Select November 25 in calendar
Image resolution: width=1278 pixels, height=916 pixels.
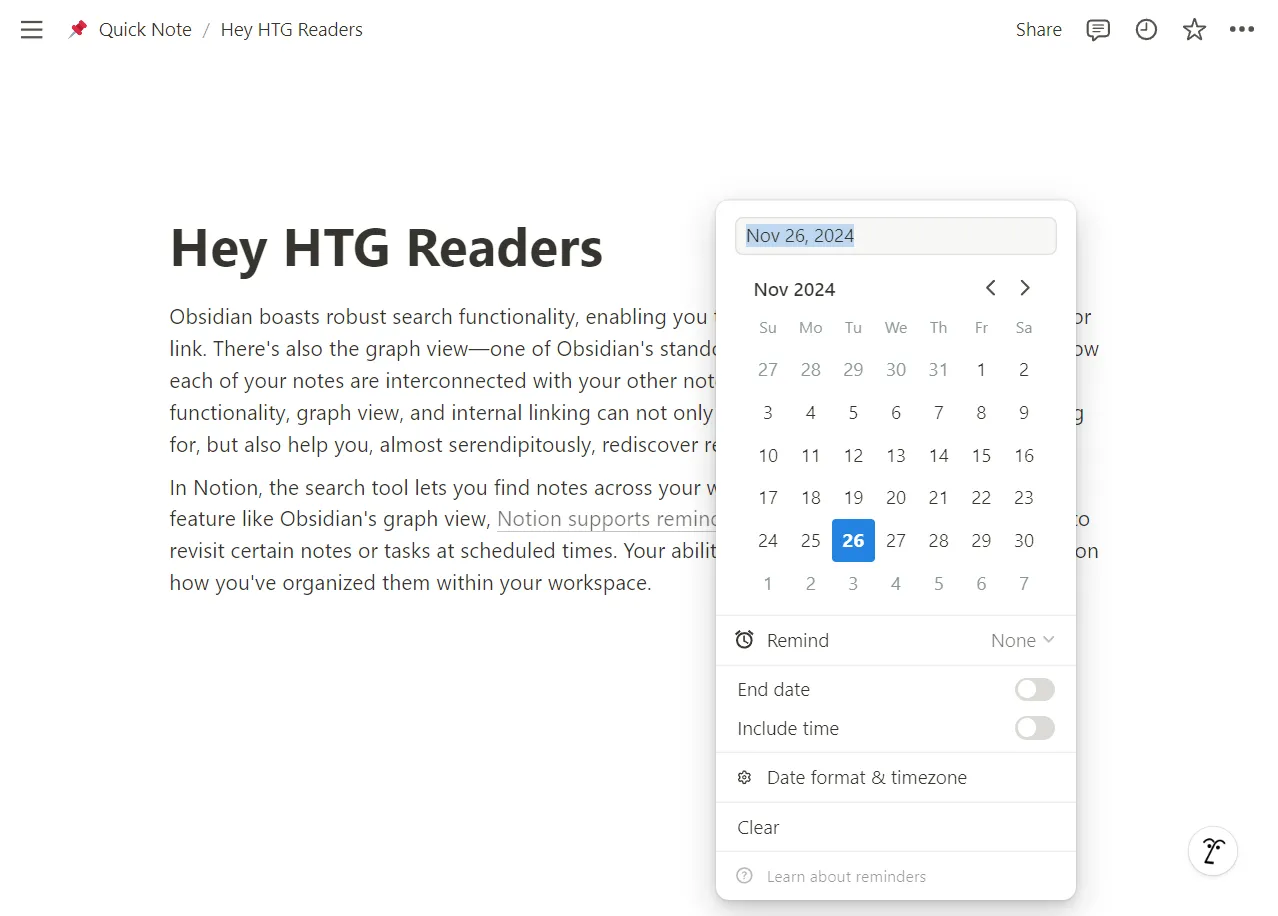811,540
